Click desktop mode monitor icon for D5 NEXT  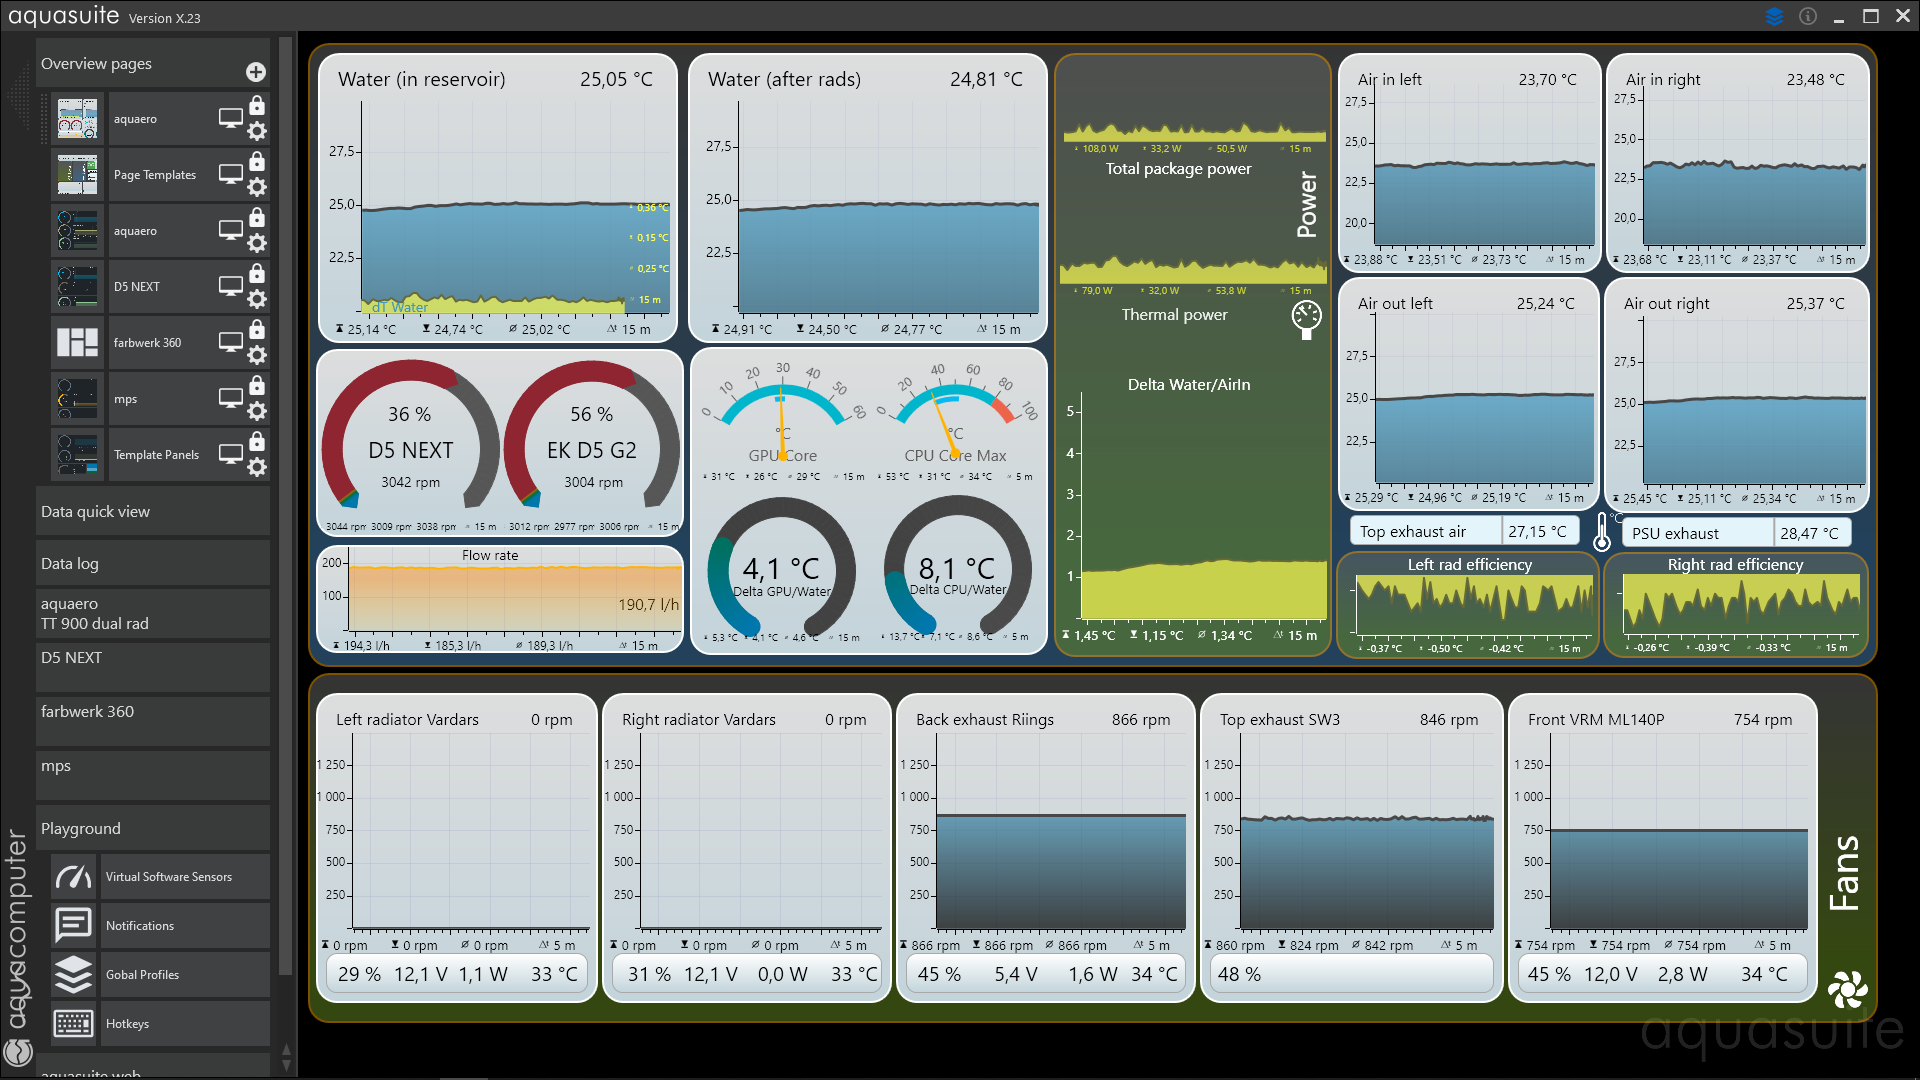pyautogui.click(x=231, y=286)
